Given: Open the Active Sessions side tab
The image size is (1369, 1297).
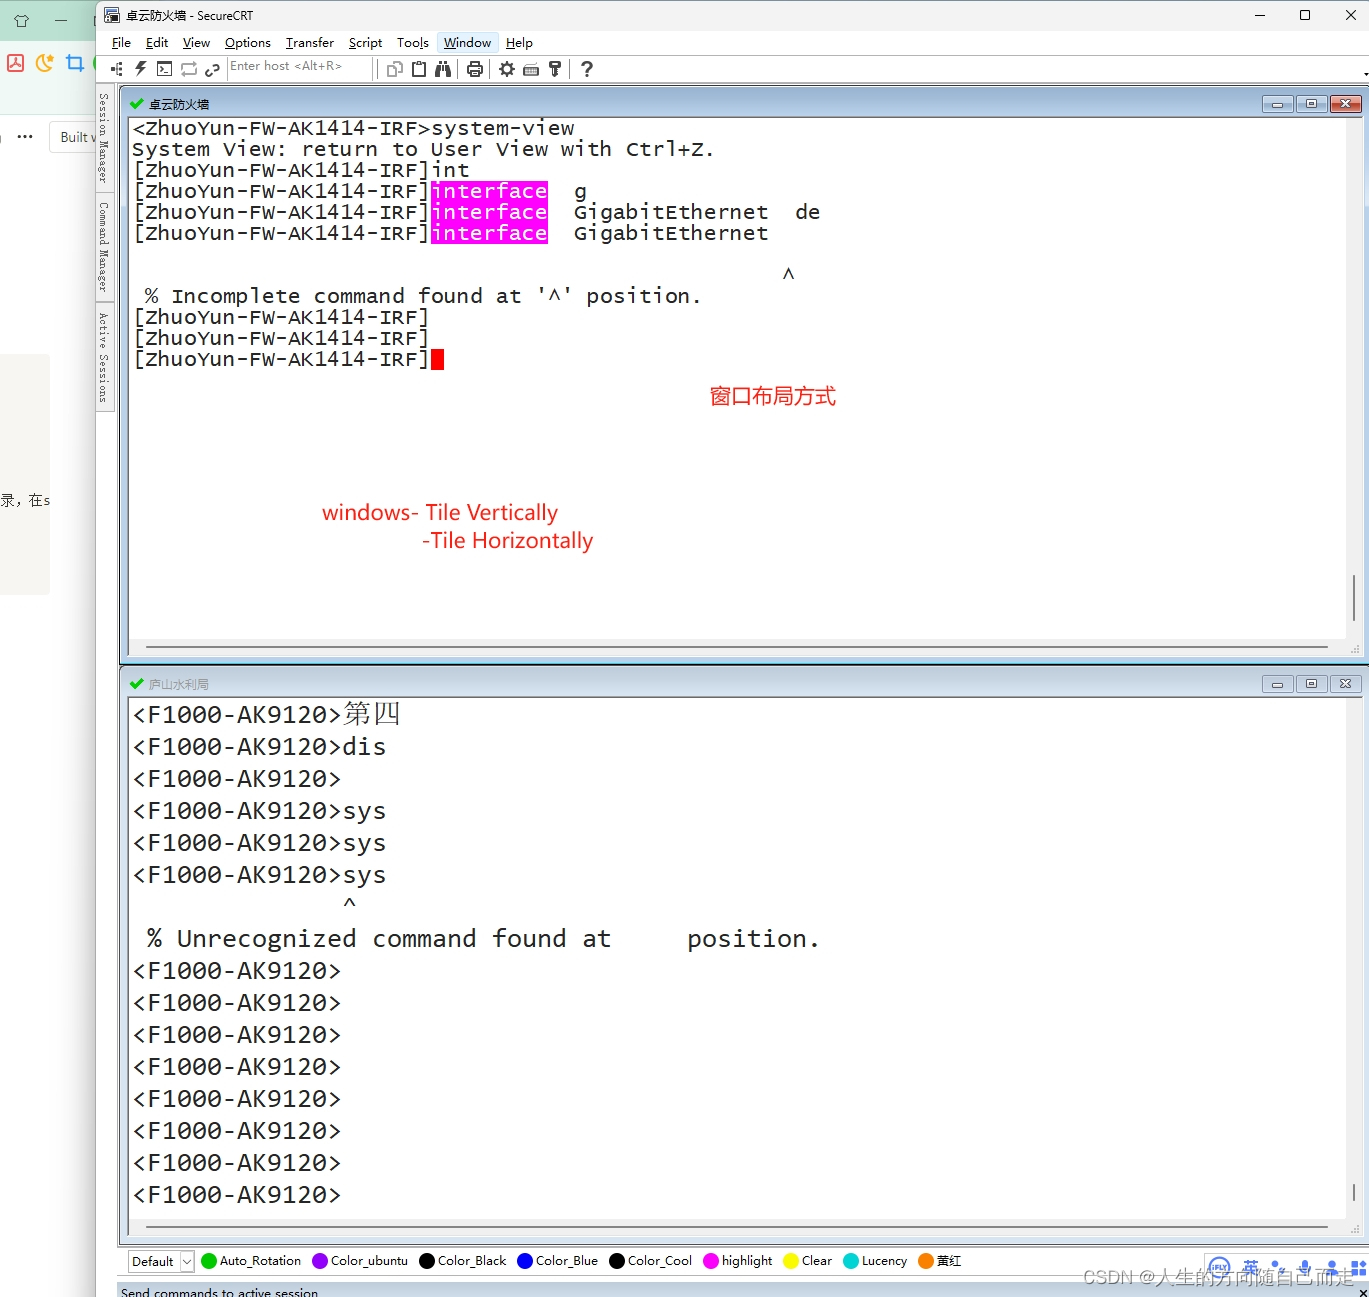Looking at the screenshot, I should click(104, 357).
